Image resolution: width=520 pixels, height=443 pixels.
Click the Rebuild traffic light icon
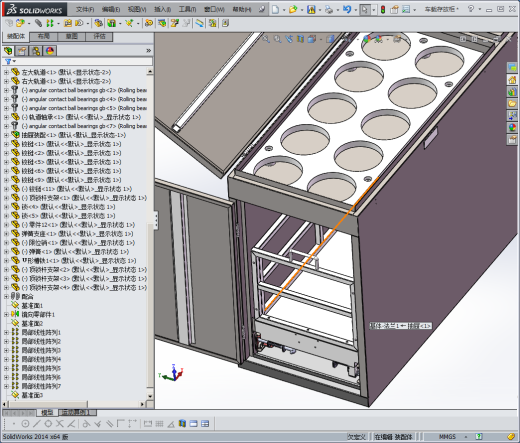(x=383, y=10)
